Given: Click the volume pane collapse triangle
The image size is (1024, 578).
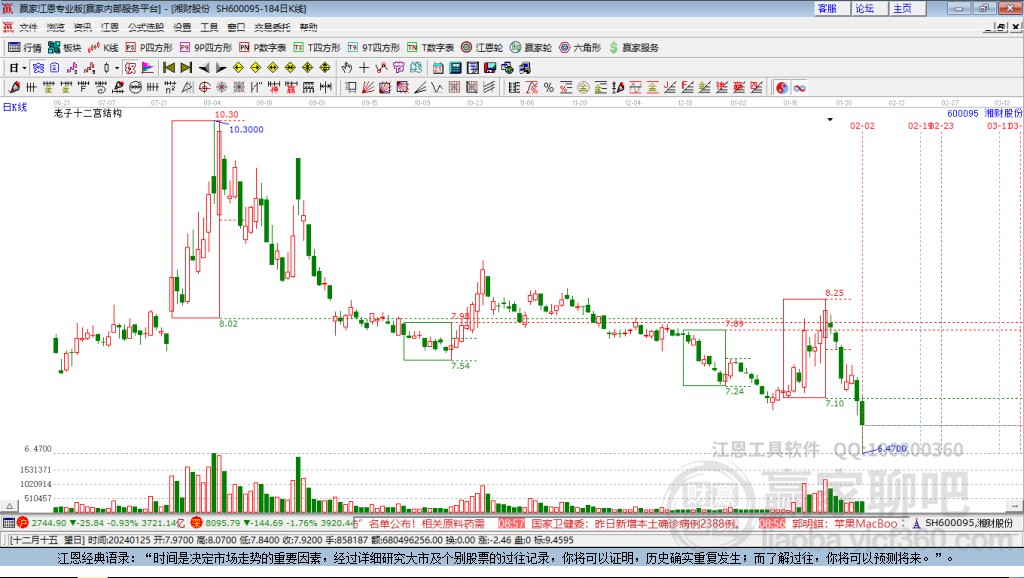Looking at the screenshot, I should pyautogui.click(x=10, y=506).
